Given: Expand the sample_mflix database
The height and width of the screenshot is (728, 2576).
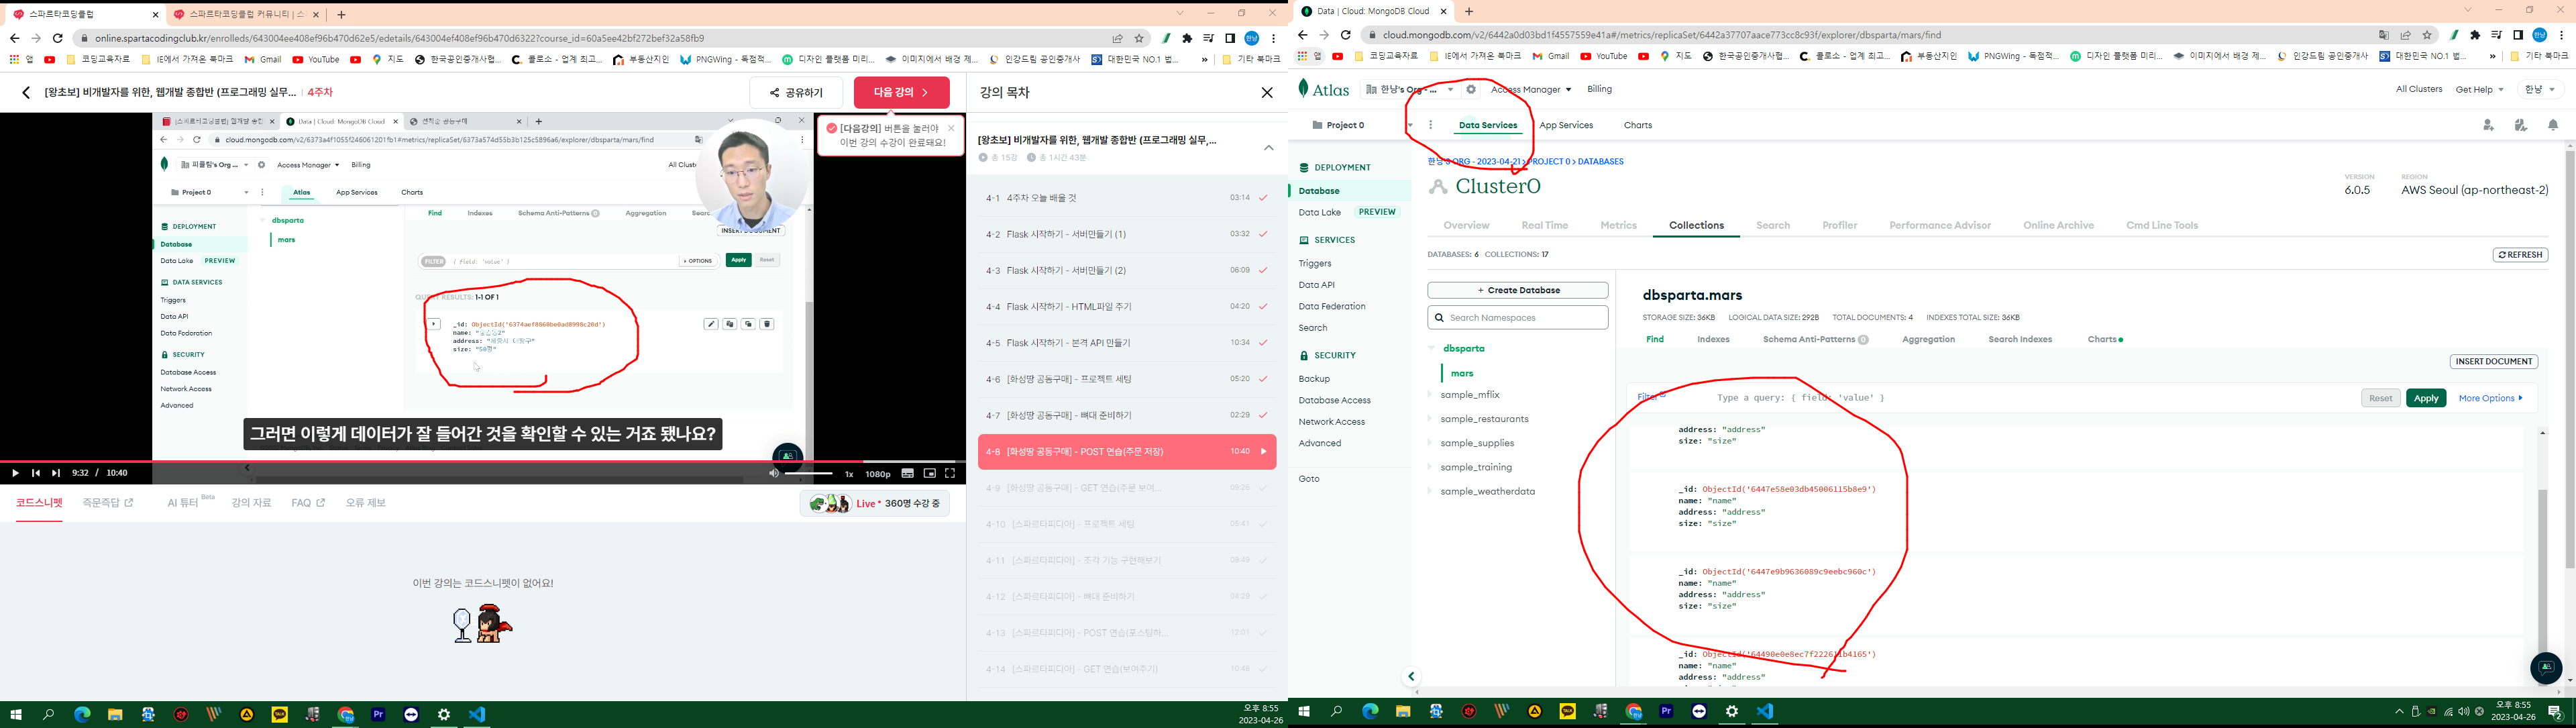Looking at the screenshot, I should coord(1430,395).
